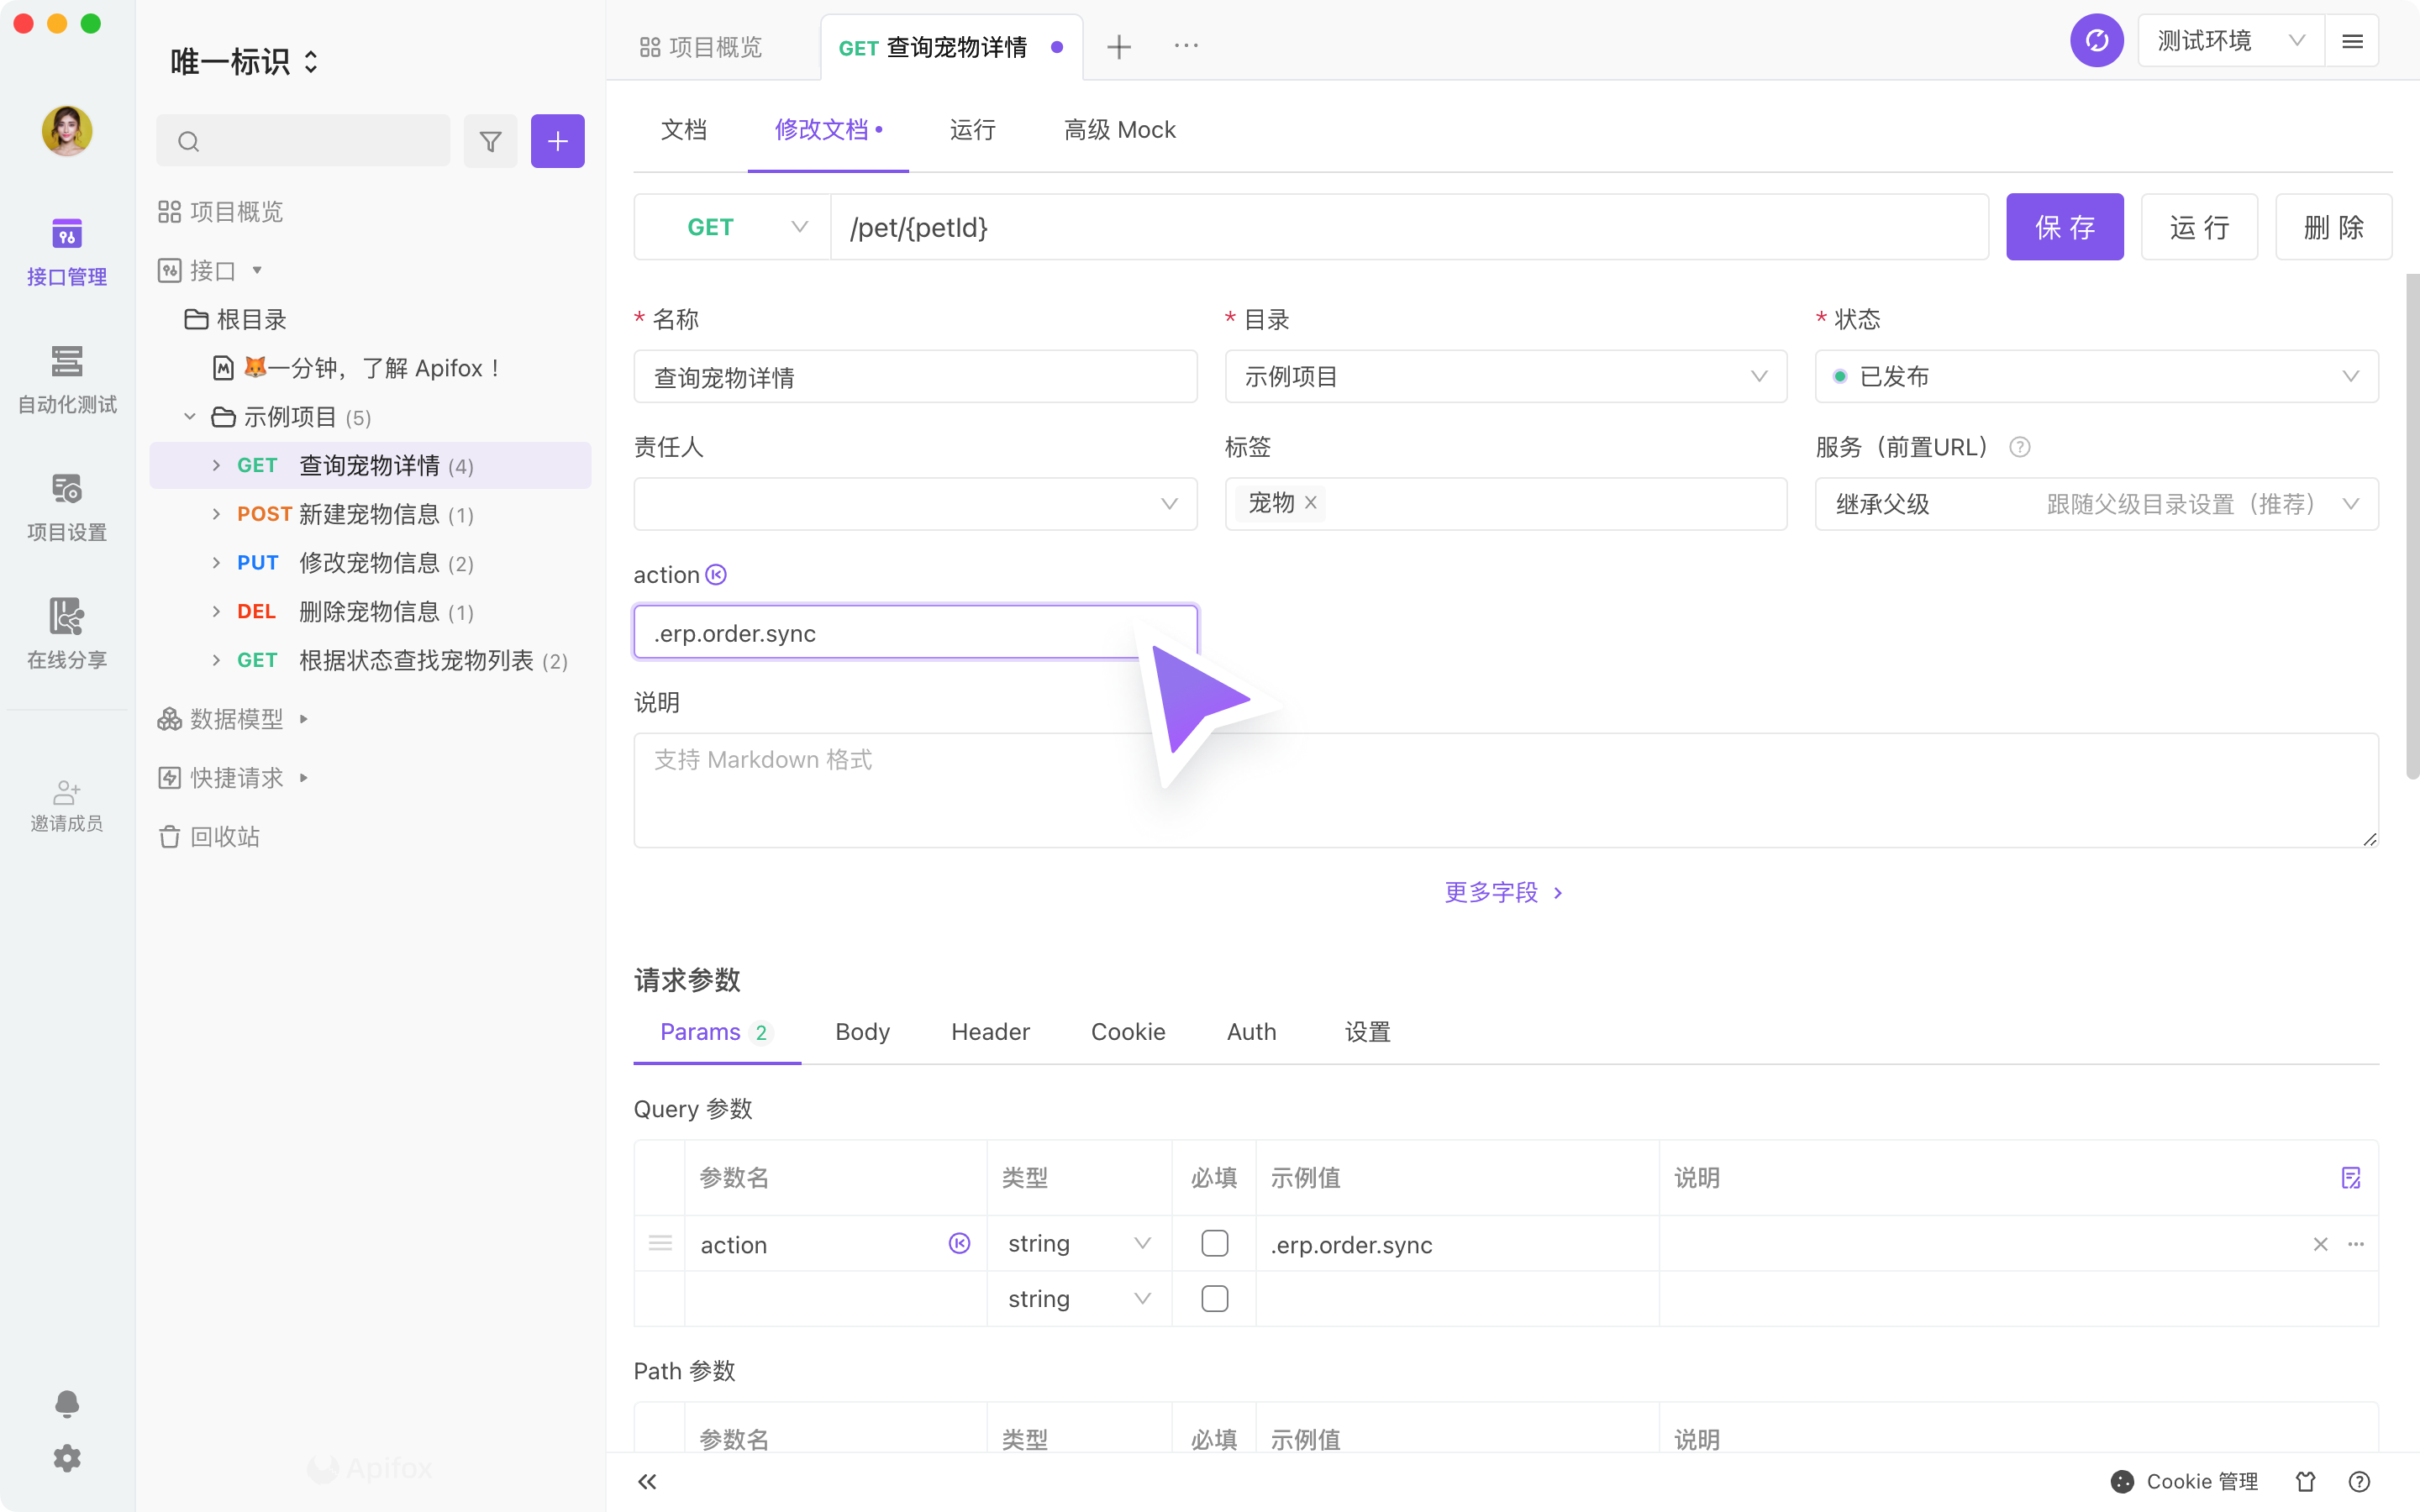Open the settings gear at bottom left
This screenshot has width=2420, height=1512.
point(67,1458)
